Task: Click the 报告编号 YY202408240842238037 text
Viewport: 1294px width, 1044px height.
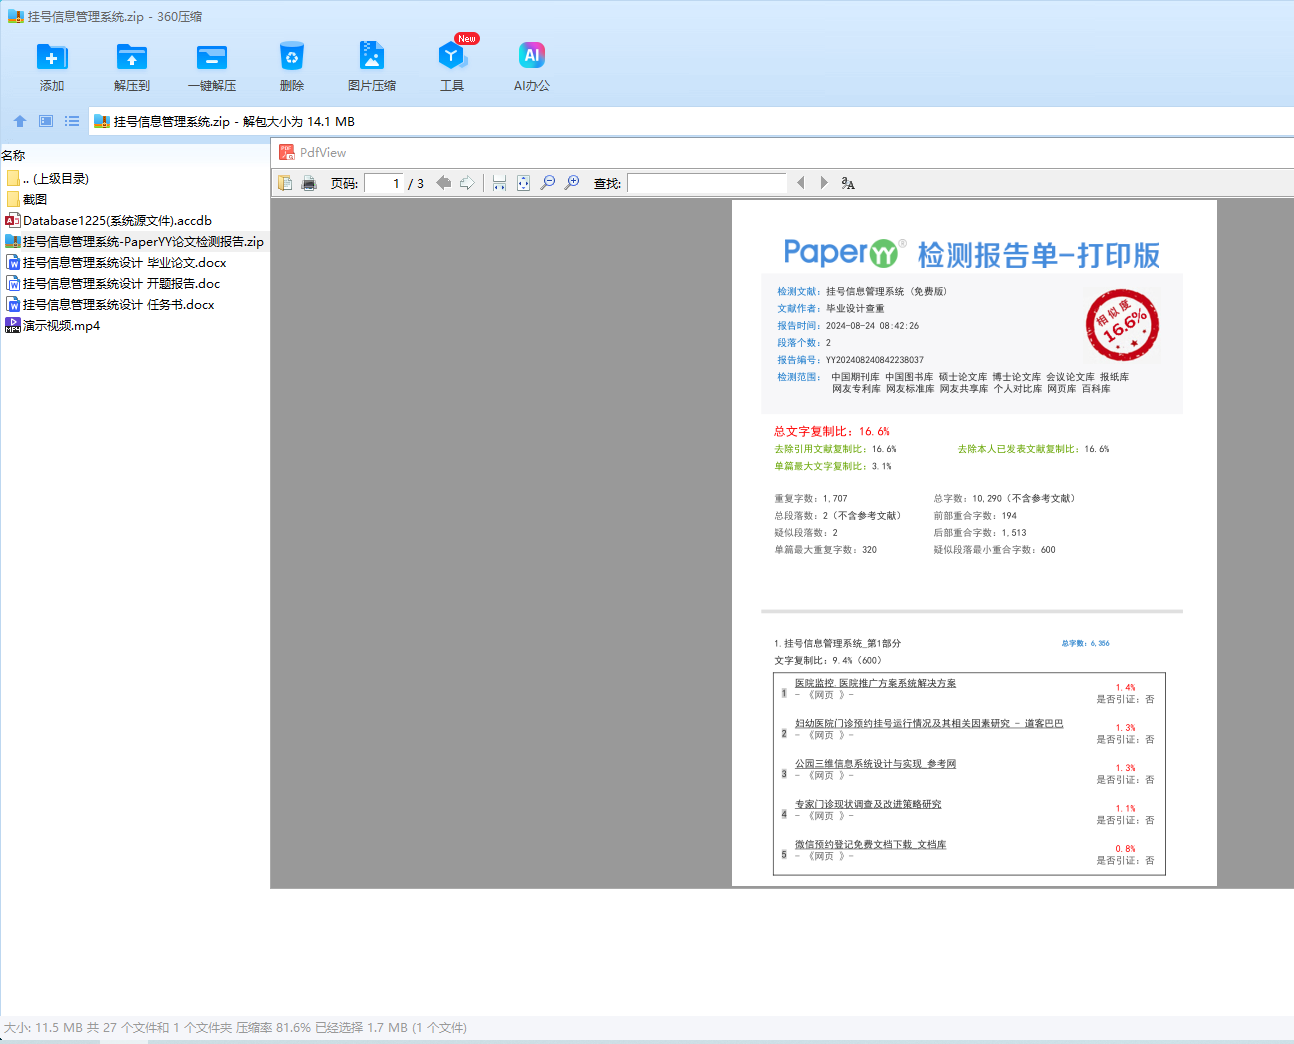Action: [x=851, y=360]
